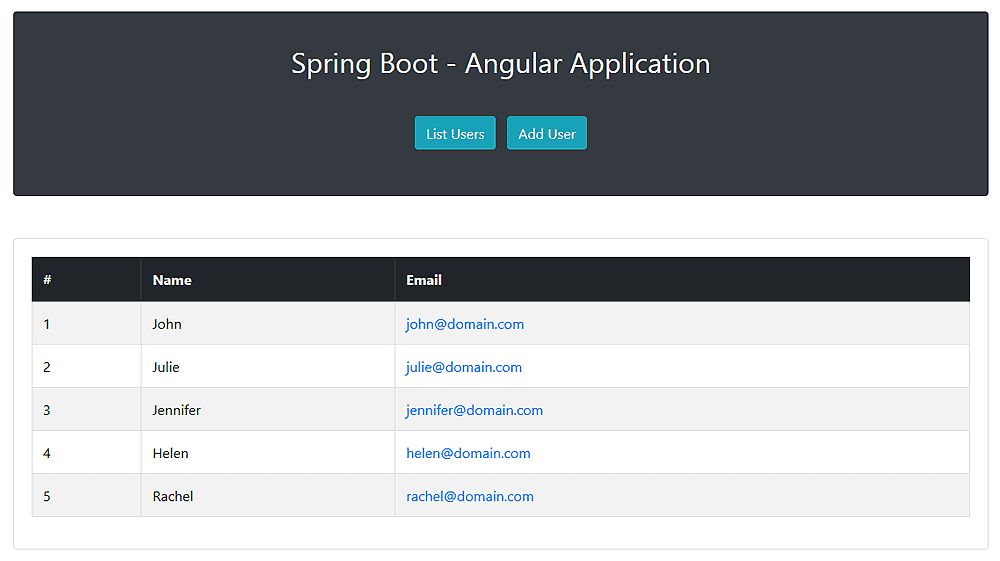The height and width of the screenshot is (561, 1000).
Task: Click the List Users button
Action: [x=455, y=133]
